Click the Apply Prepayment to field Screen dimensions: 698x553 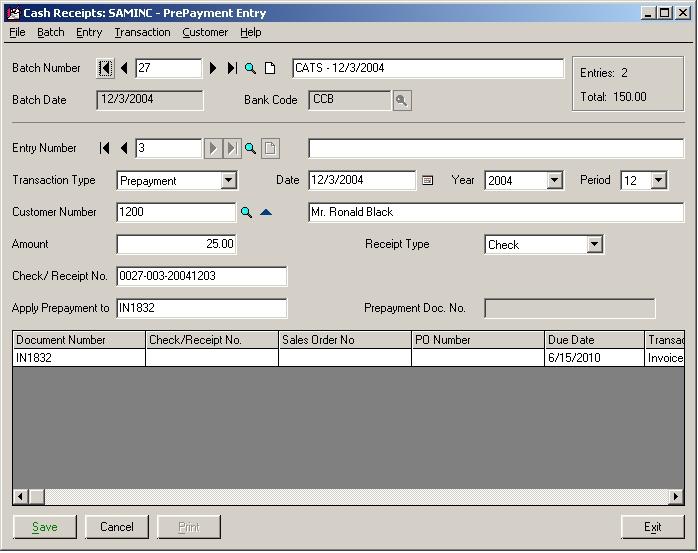201,308
